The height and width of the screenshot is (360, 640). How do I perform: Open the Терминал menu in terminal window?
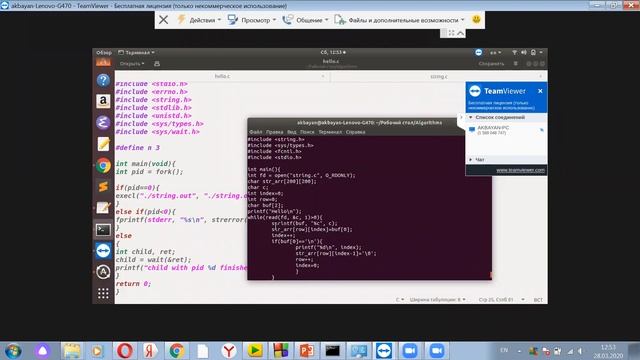click(x=330, y=132)
